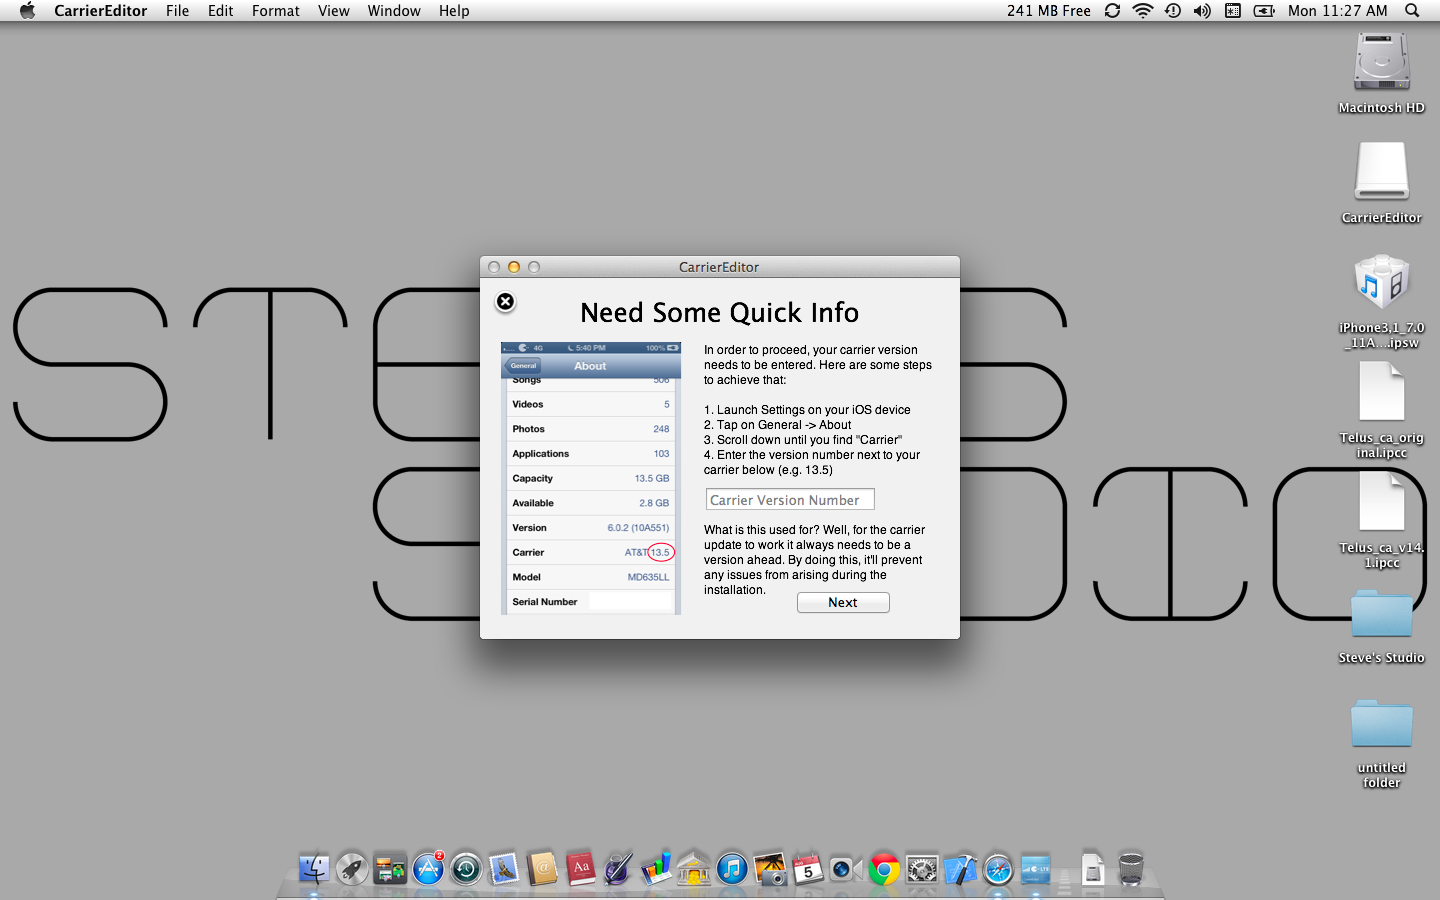Image resolution: width=1440 pixels, height=900 pixels.
Task: Focus the Carrier Version Number field
Action: [790, 500]
